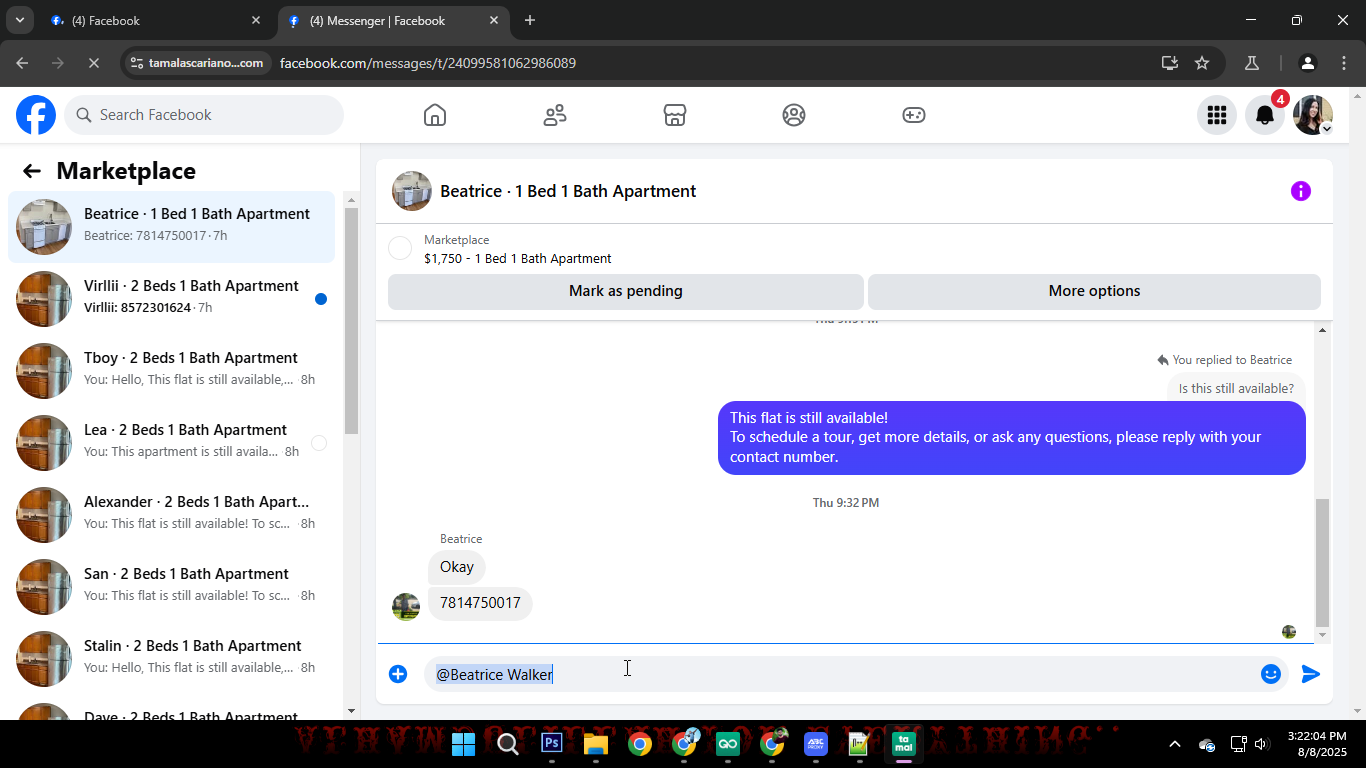This screenshot has width=1366, height=768.
Task: Switch to the first Facebook tab
Action: coord(155,20)
